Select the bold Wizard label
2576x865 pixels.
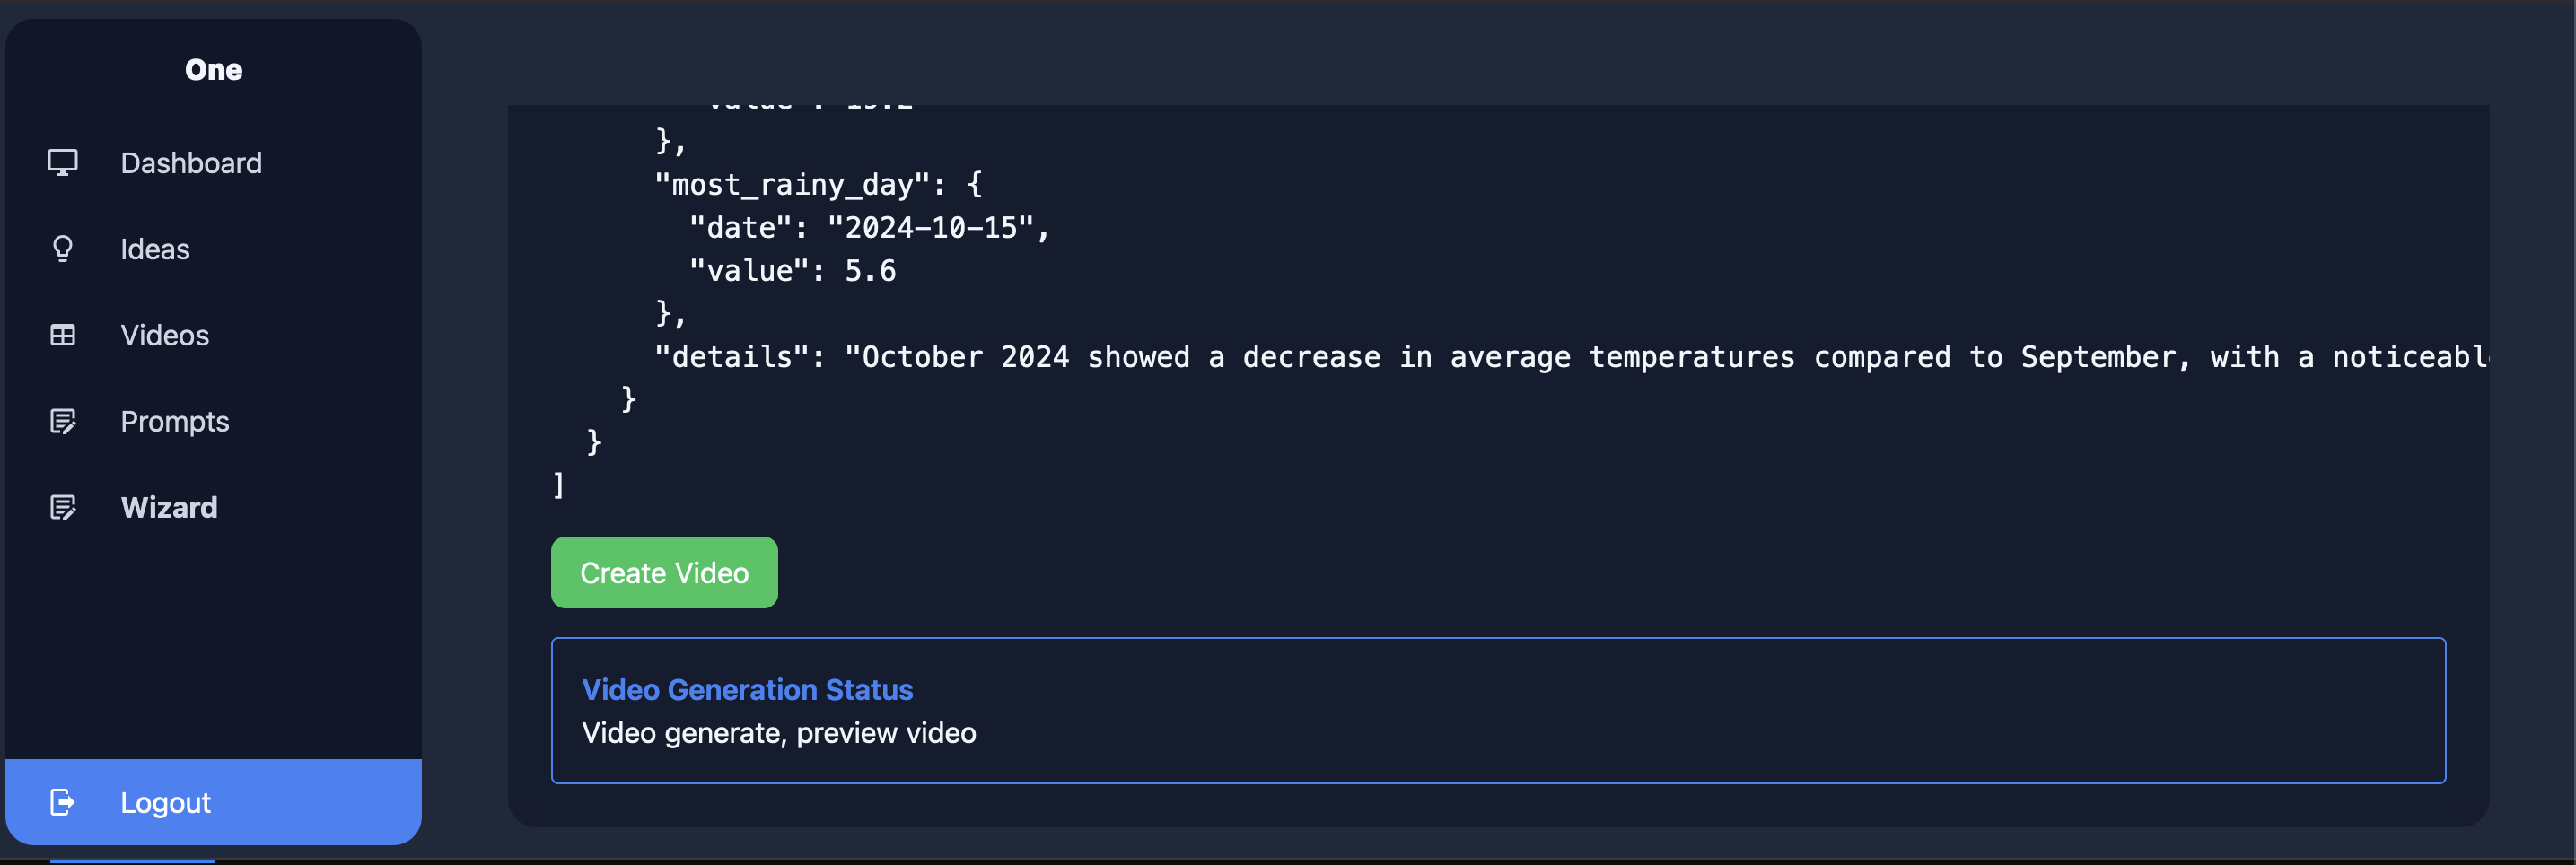coord(169,507)
